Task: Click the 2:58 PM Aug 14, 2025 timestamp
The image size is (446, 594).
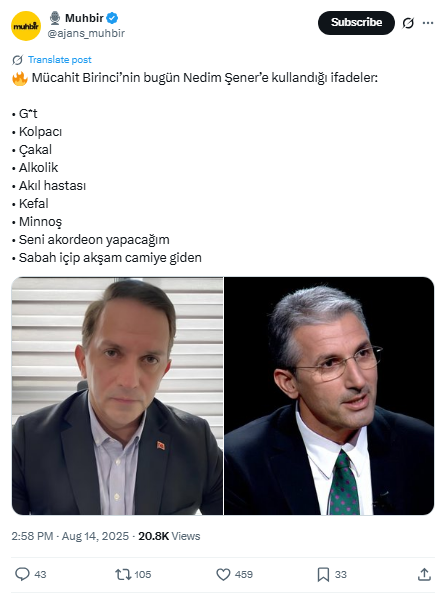Action: [70, 536]
